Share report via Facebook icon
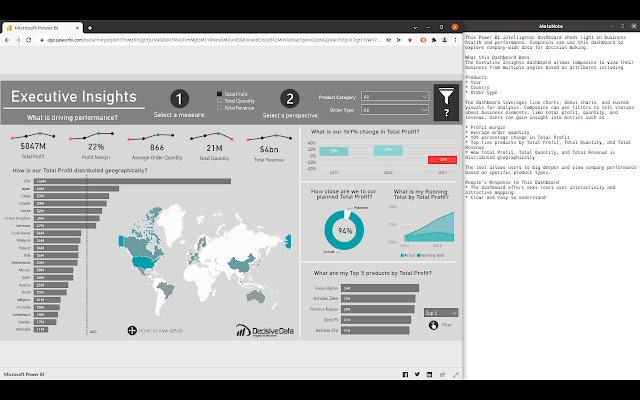640x400 pixels. pyautogui.click(x=405, y=374)
